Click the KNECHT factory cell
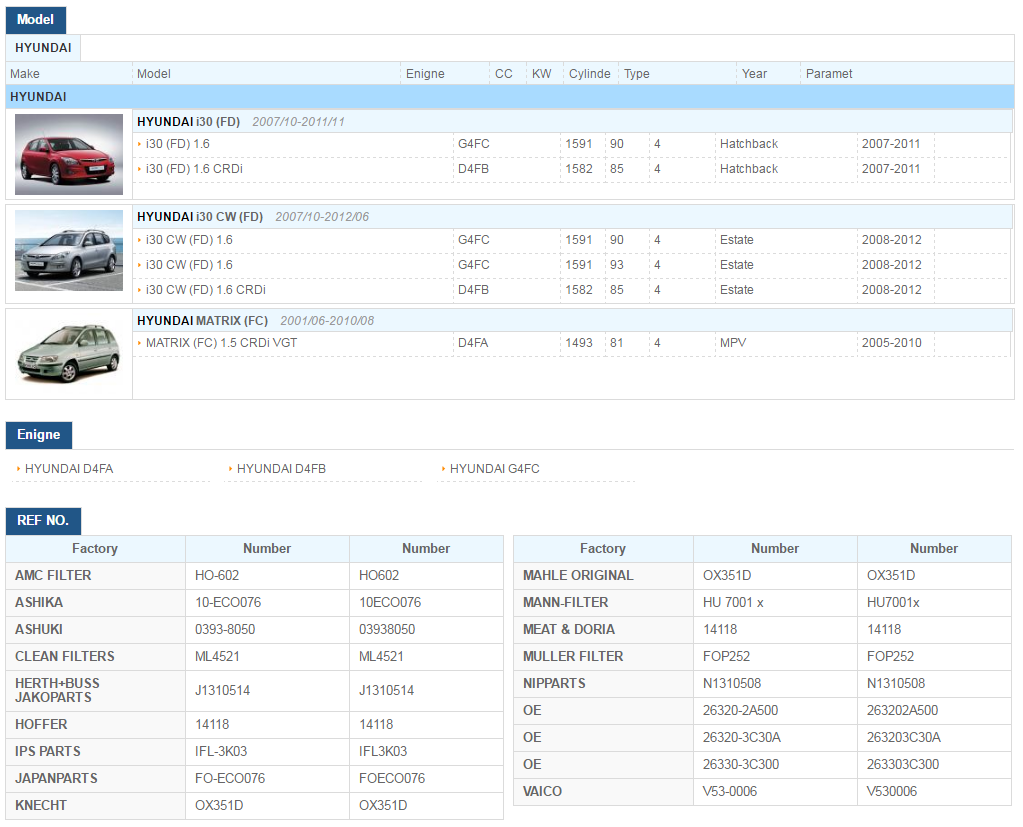 click(x=96, y=805)
